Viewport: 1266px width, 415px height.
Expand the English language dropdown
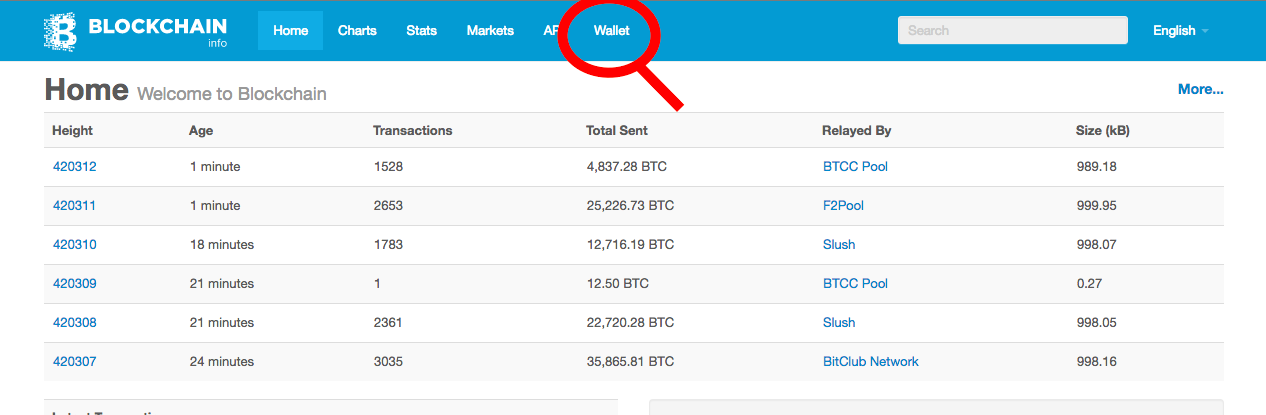[x=1180, y=30]
